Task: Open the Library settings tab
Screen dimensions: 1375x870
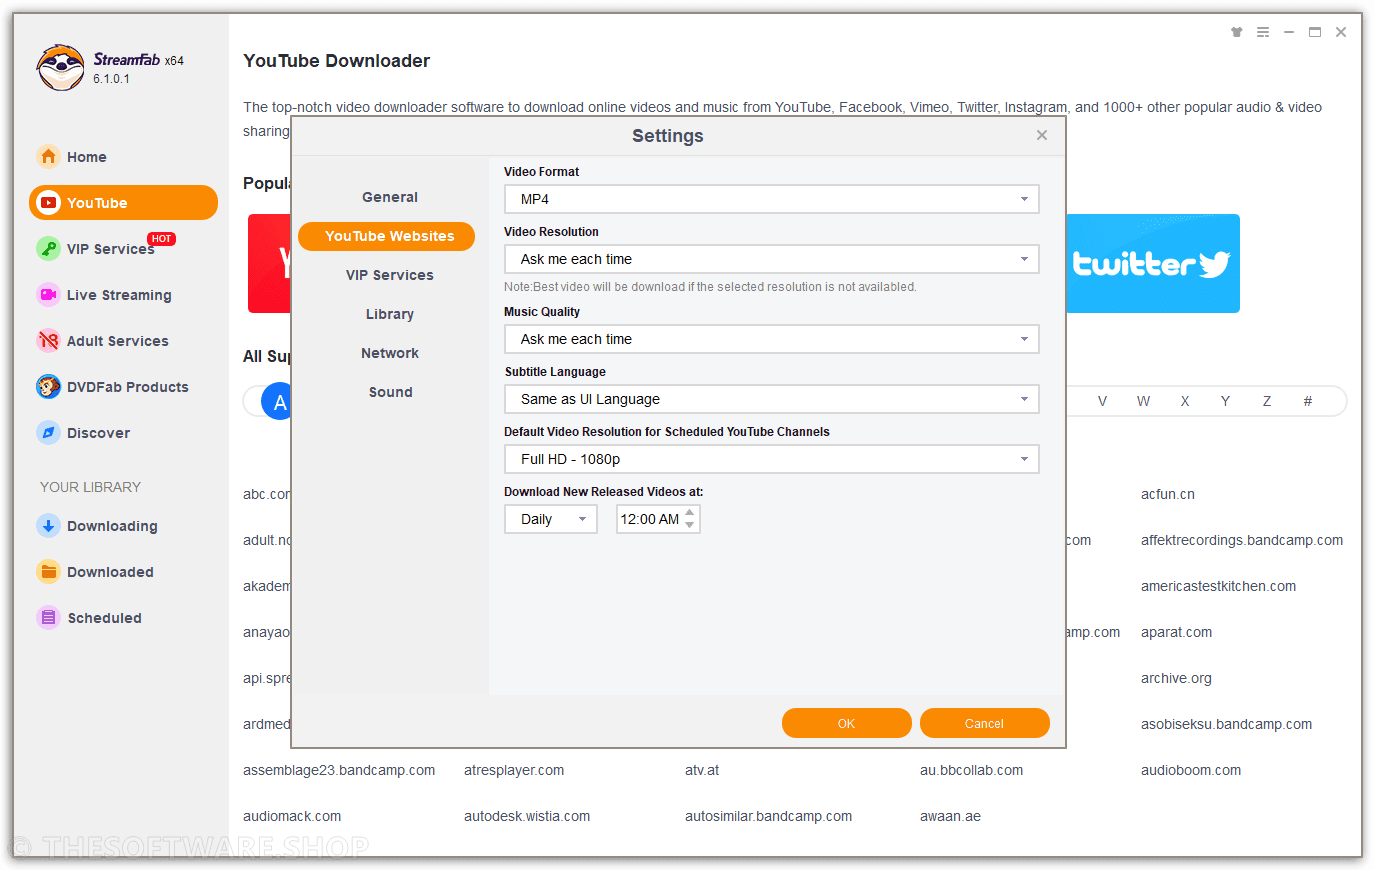Action: coord(390,314)
